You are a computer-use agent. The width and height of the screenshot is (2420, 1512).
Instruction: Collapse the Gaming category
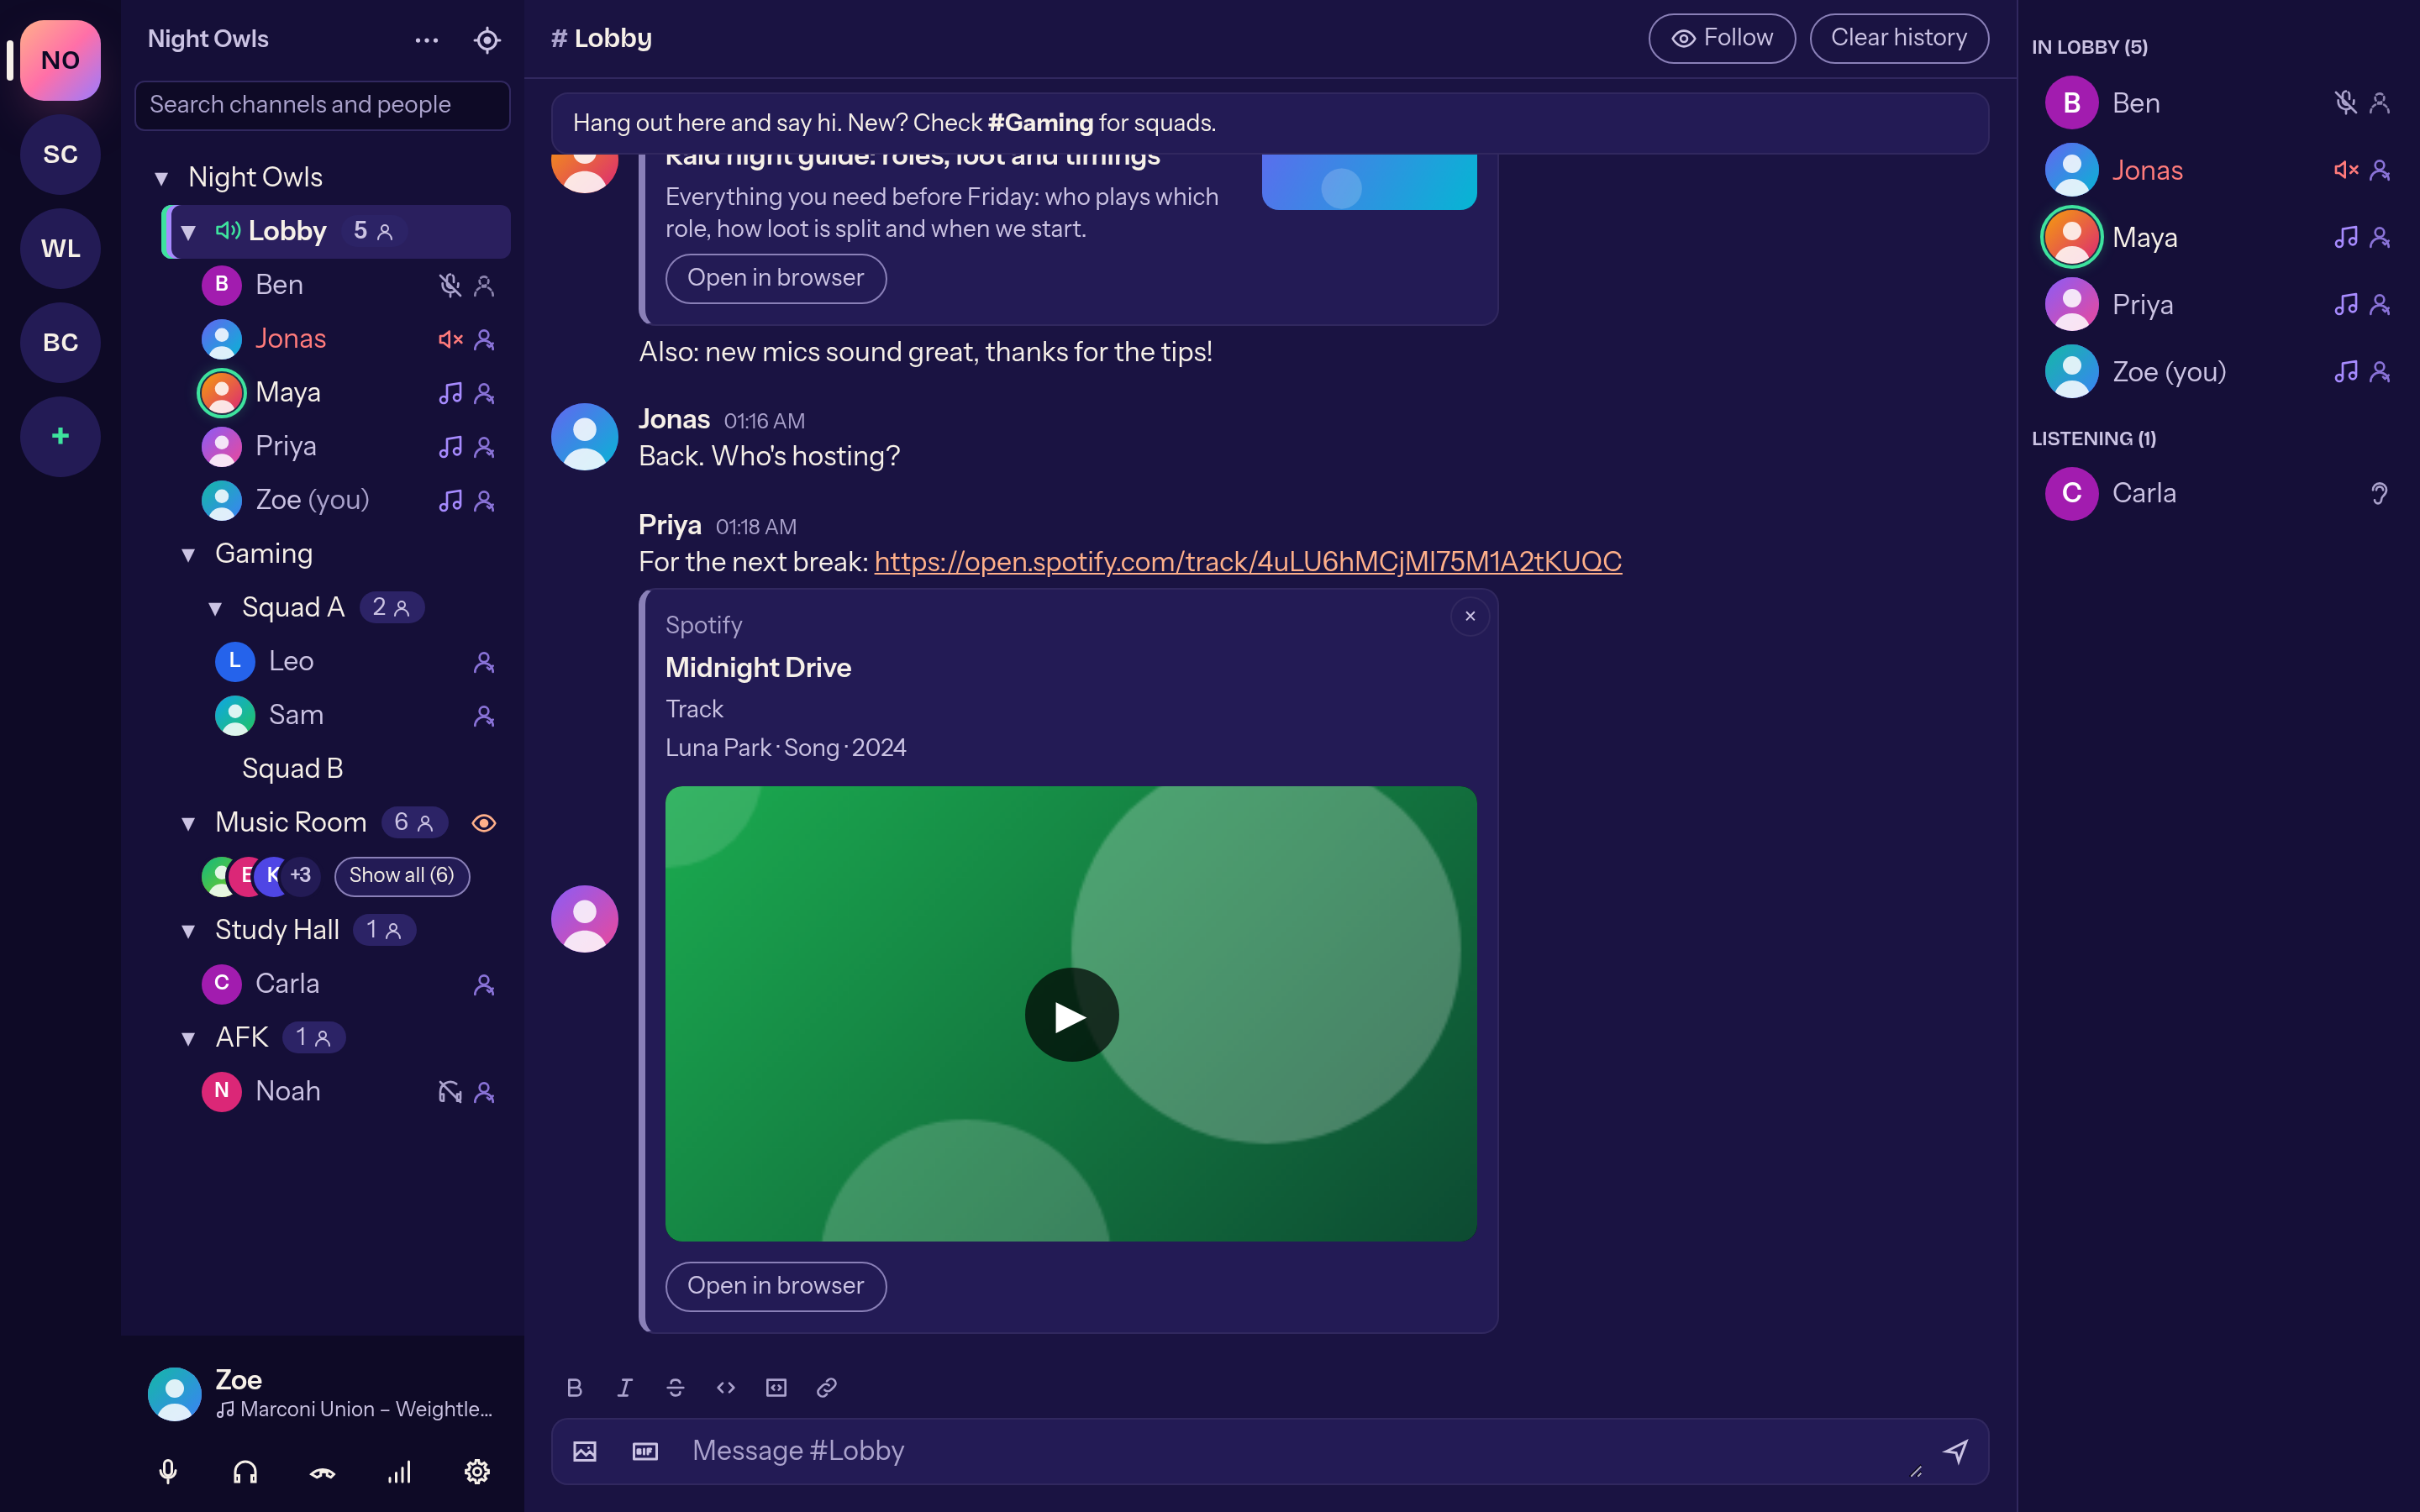(x=188, y=555)
